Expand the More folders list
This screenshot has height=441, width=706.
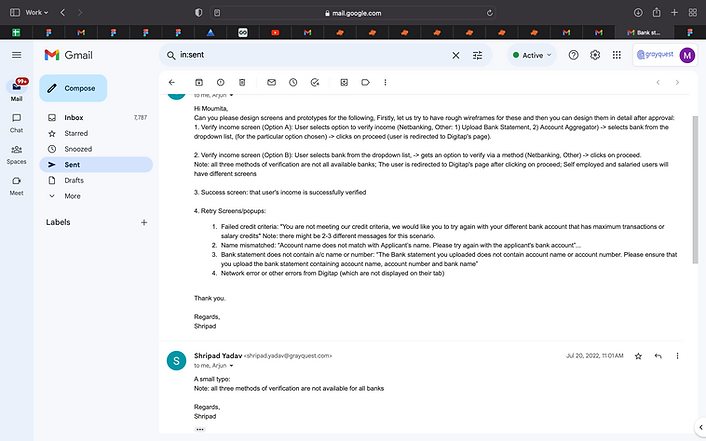click(x=72, y=196)
